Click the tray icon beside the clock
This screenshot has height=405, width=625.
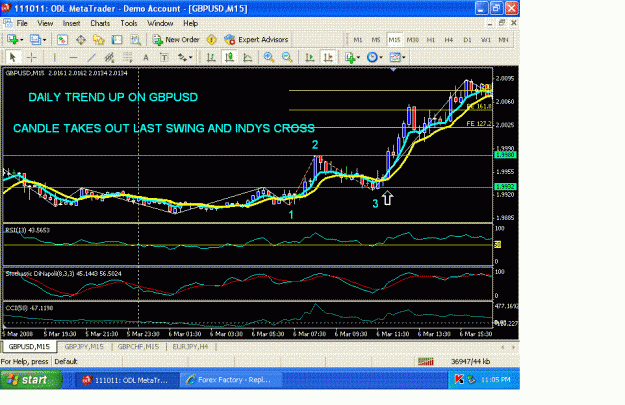point(471,379)
